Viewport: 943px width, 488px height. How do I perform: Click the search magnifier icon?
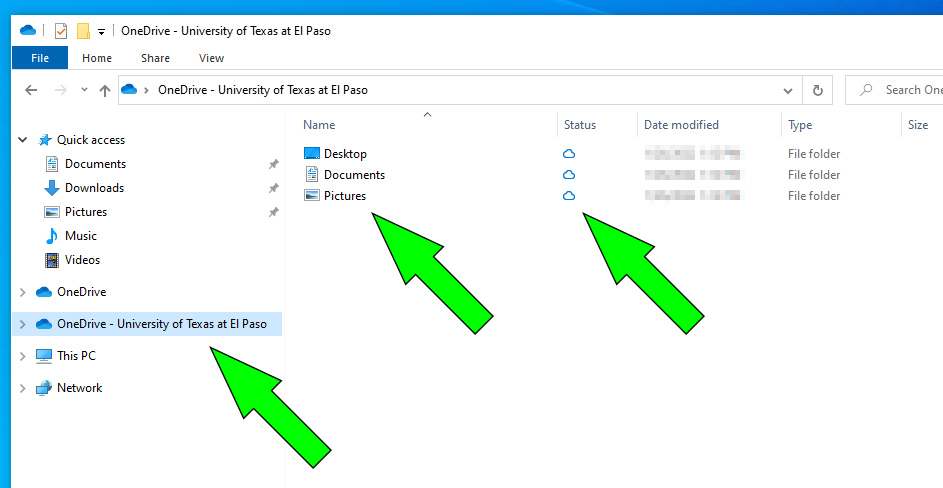pos(866,90)
